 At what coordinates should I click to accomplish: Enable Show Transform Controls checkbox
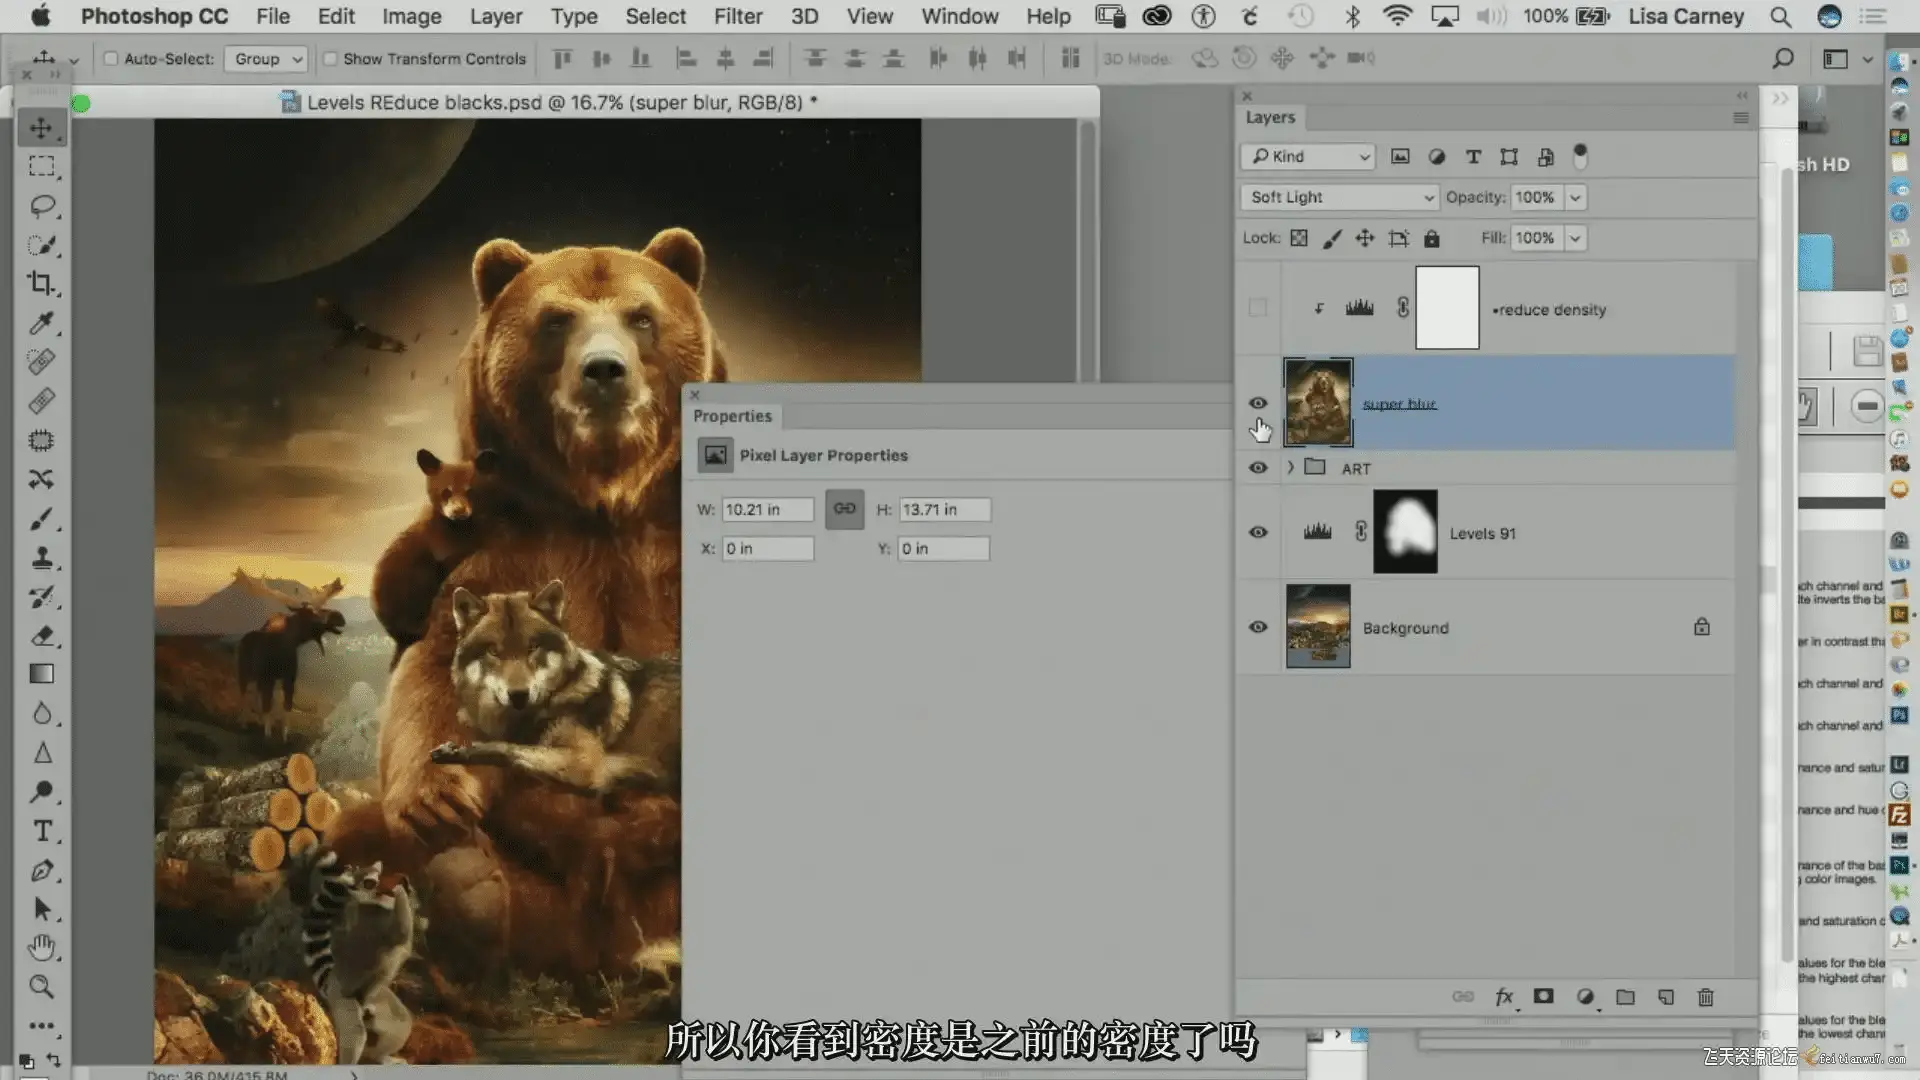point(330,59)
